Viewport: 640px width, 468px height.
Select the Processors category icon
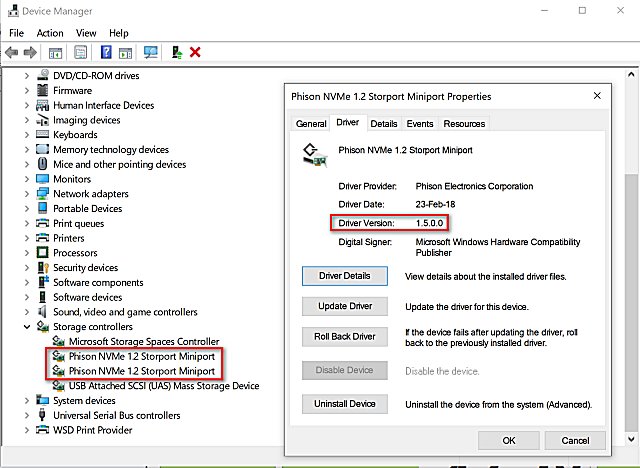pyautogui.click(x=42, y=253)
